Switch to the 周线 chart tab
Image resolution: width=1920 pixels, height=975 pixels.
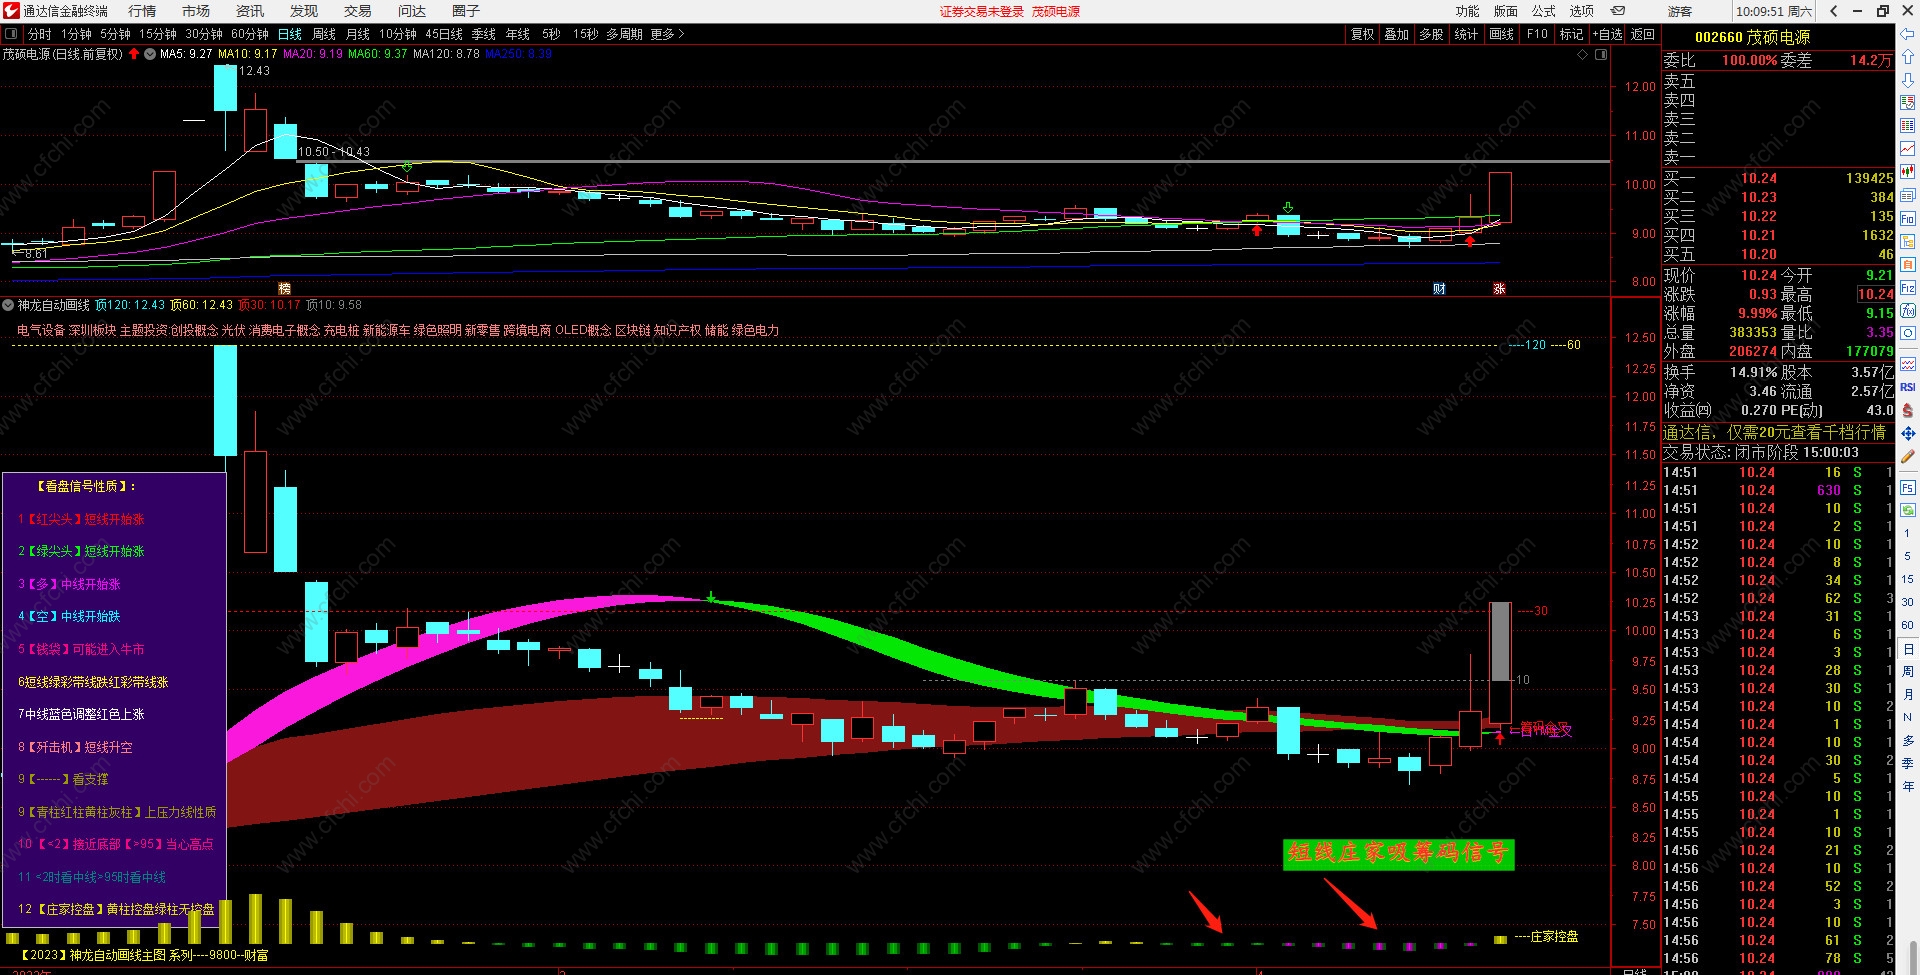[324, 34]
